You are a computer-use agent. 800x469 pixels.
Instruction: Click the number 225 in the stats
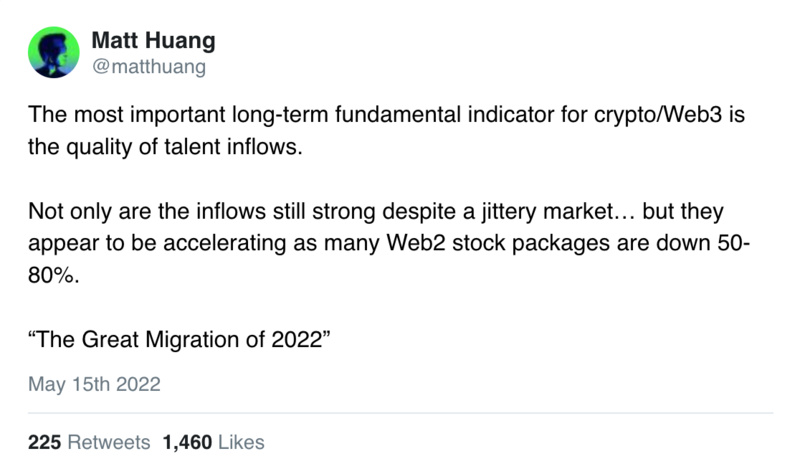[x=45, y=441]
